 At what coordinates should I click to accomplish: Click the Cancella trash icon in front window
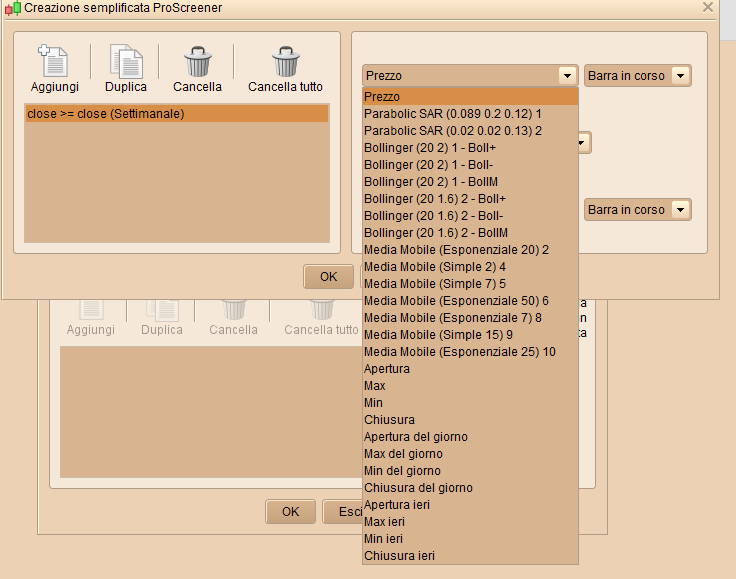click(x=198, y=61)
